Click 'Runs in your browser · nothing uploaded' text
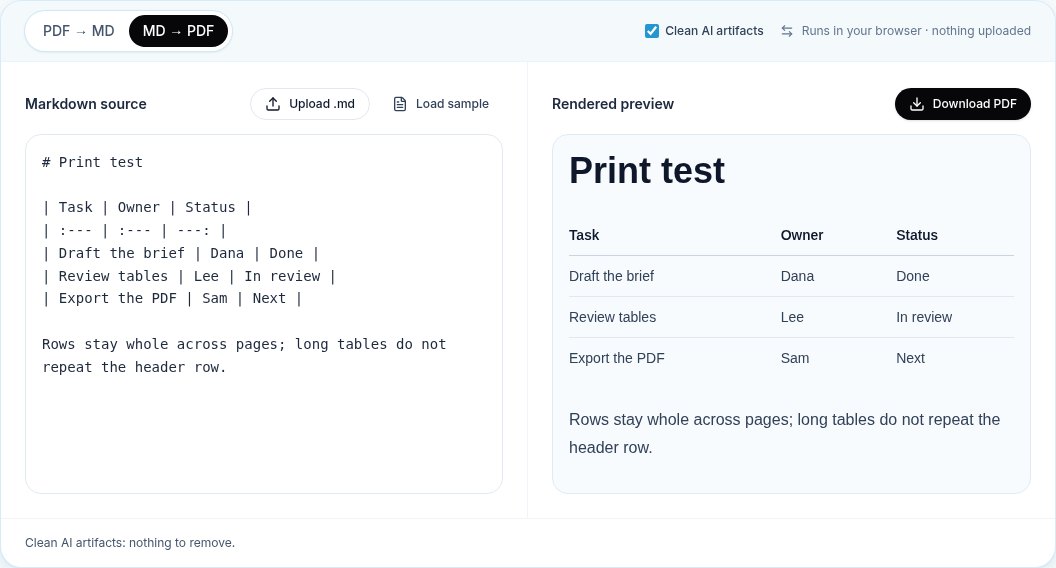 [x=916, y=31]
